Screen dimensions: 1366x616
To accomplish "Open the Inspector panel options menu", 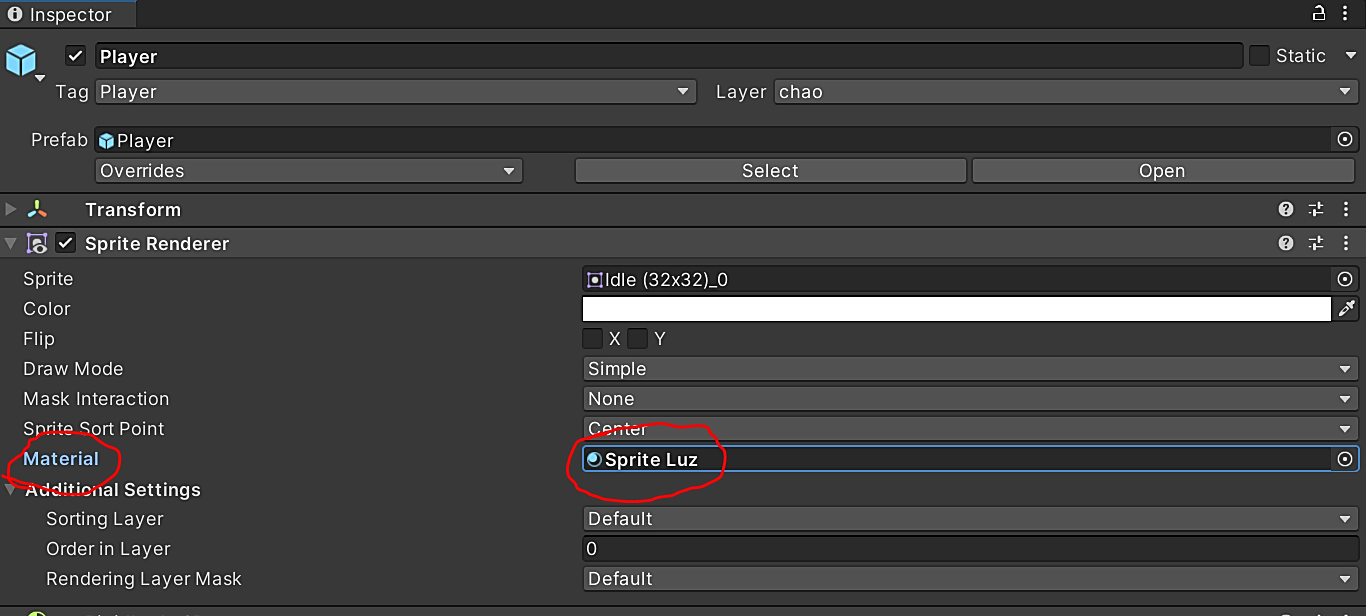I will coord(1347,14).
